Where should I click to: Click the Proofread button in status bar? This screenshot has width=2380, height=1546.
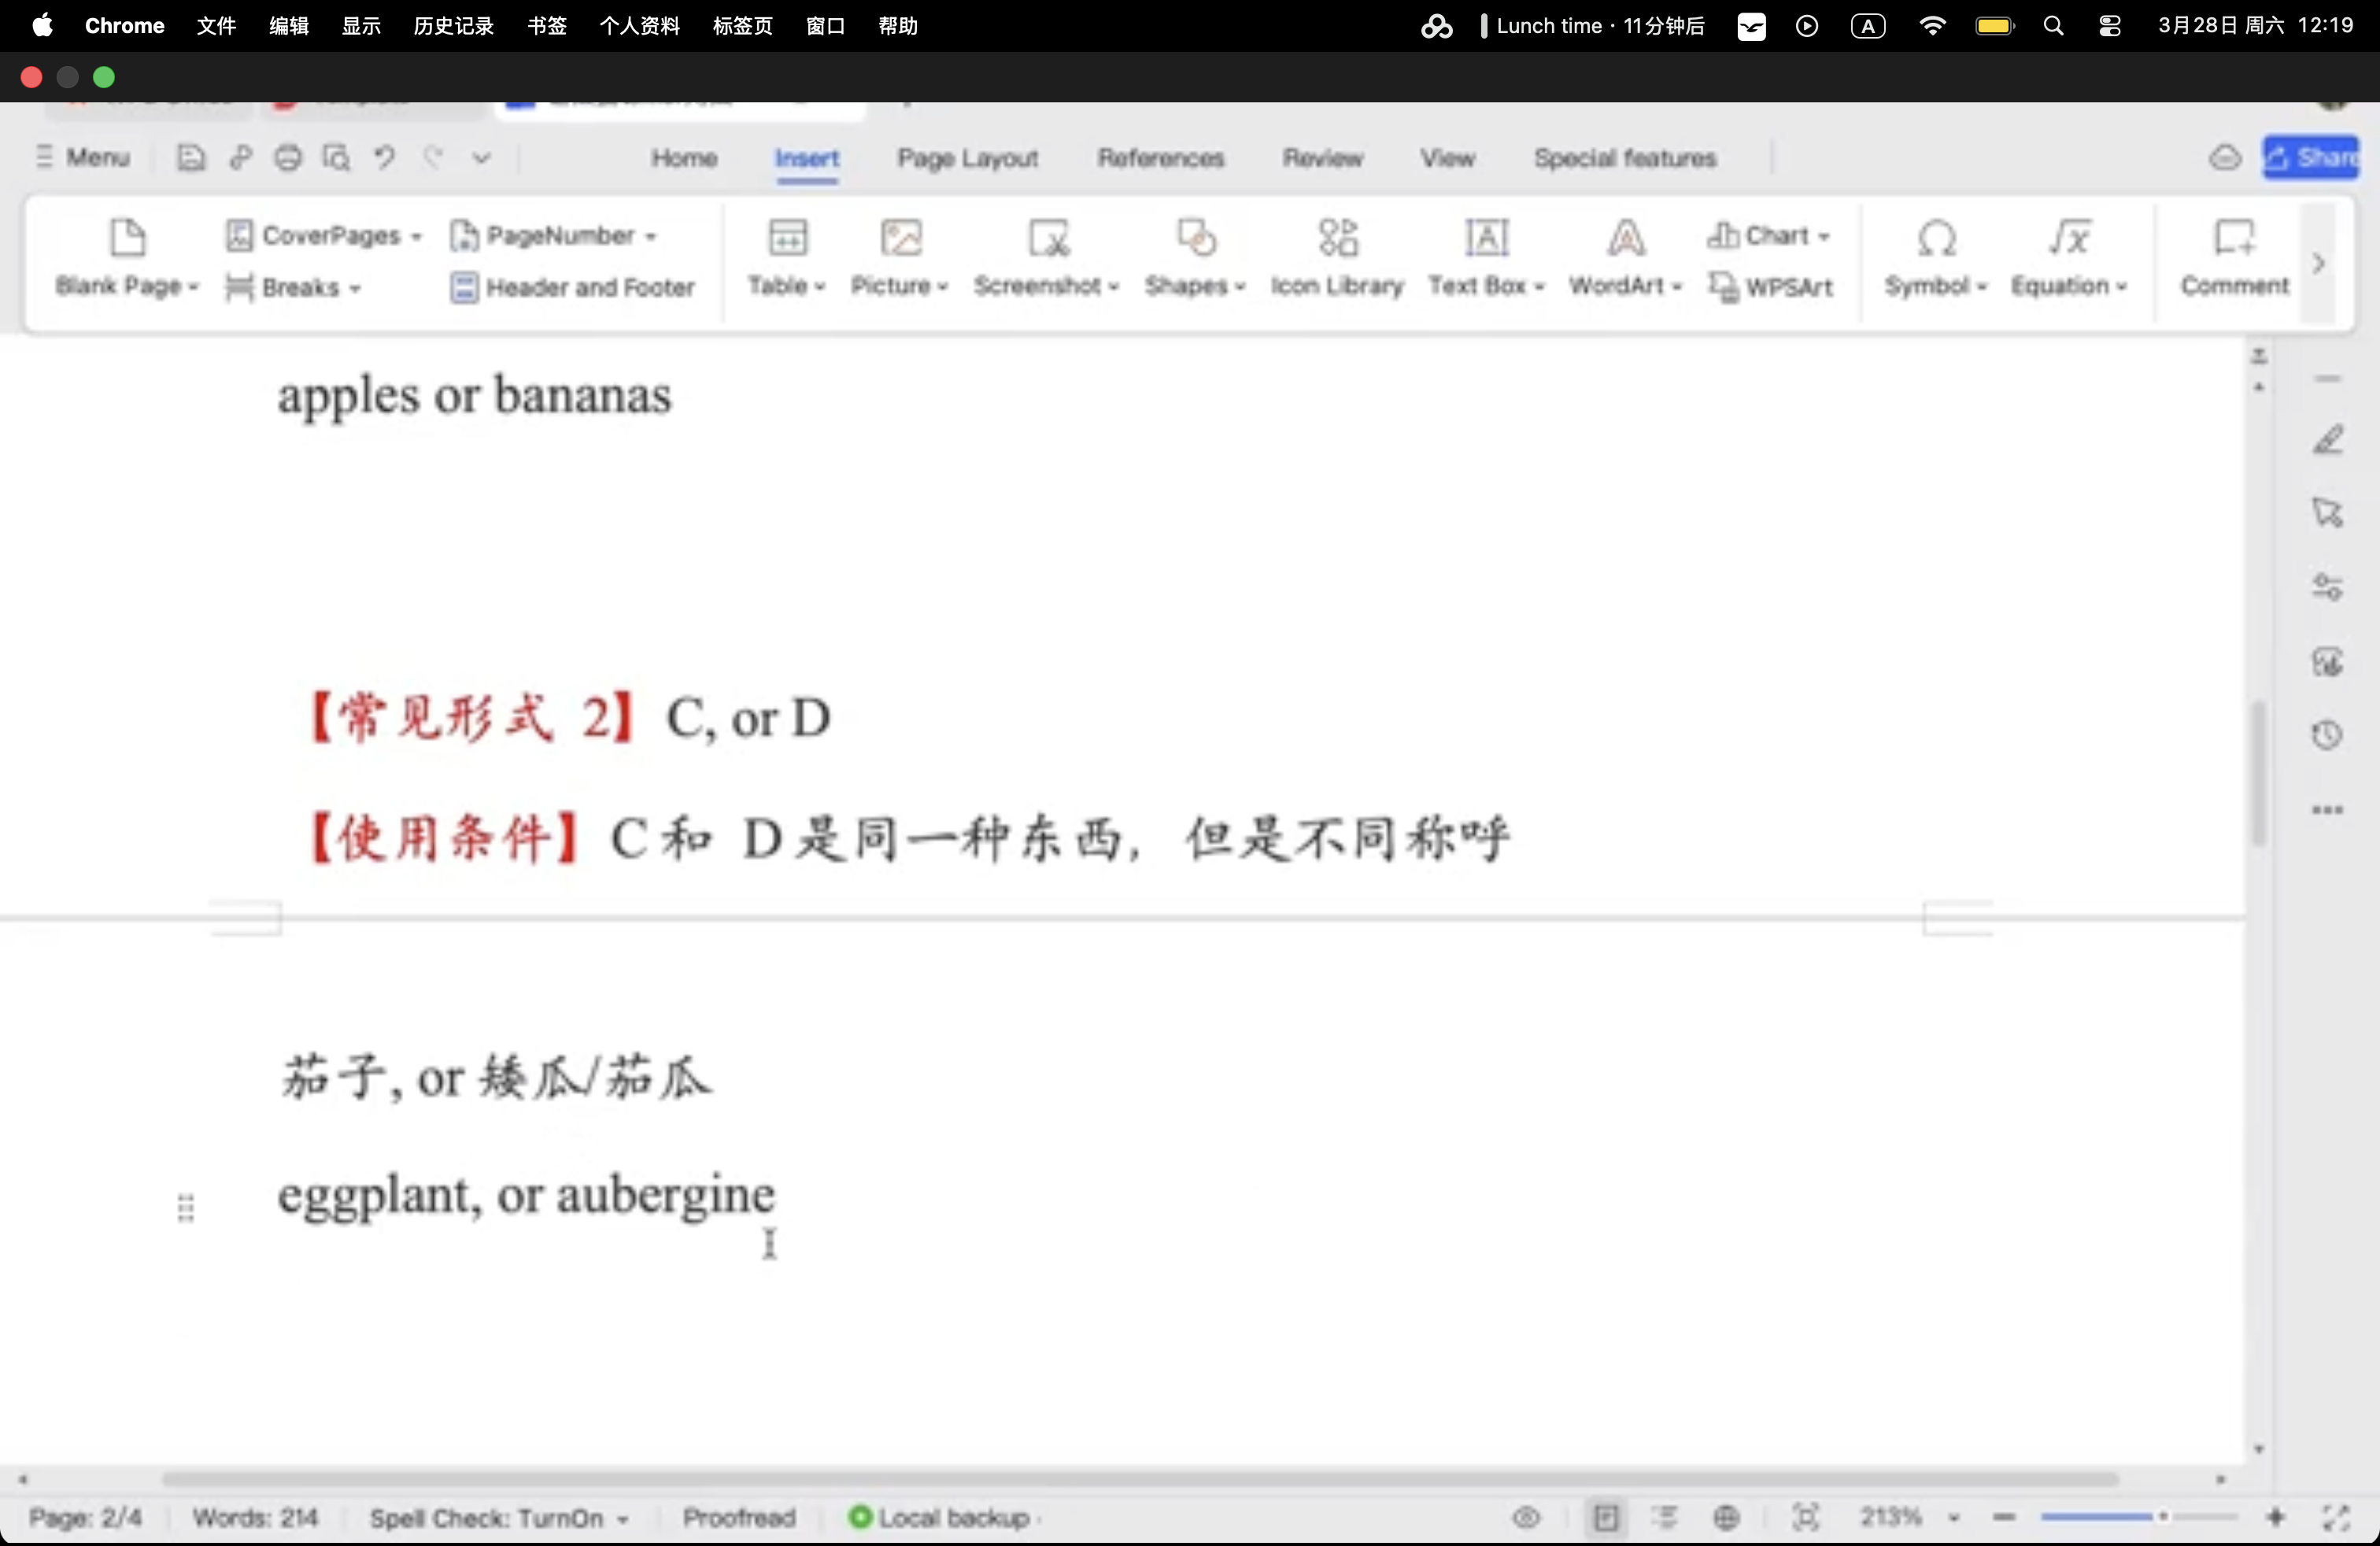[x=739, y=1518]
